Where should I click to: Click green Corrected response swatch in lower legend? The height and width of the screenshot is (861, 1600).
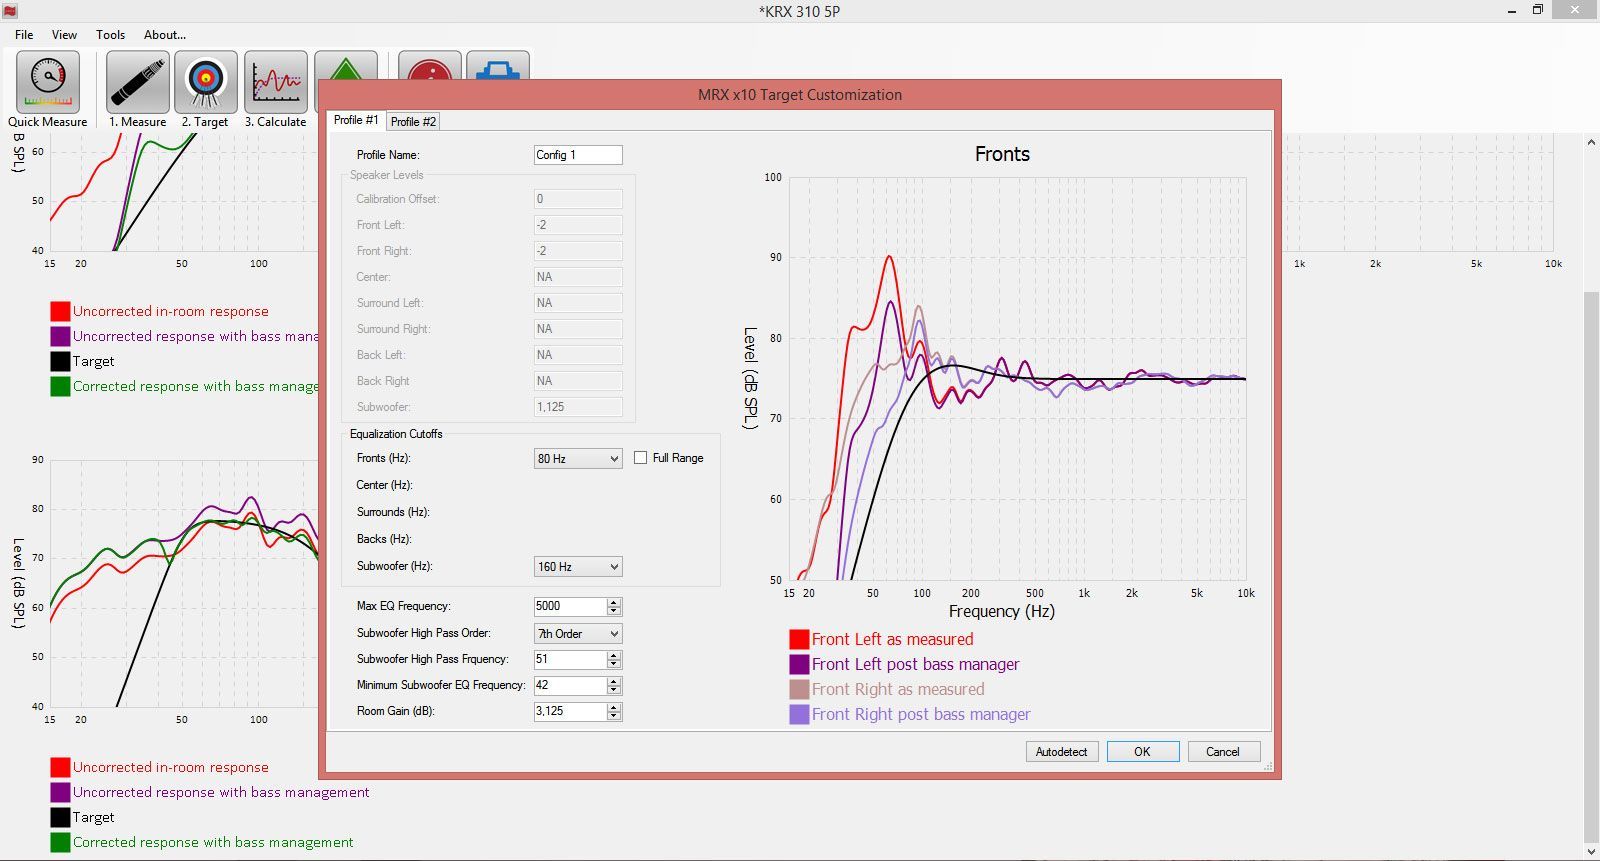[60, 842]
